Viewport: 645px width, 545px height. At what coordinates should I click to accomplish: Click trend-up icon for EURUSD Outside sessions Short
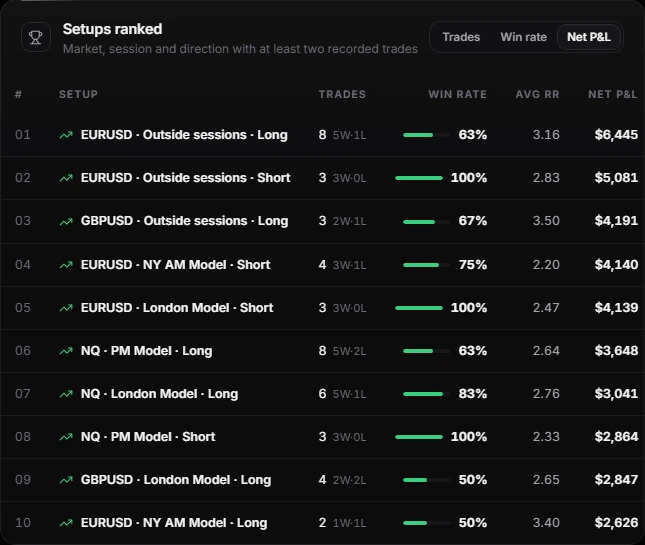[x=66, y=178]
